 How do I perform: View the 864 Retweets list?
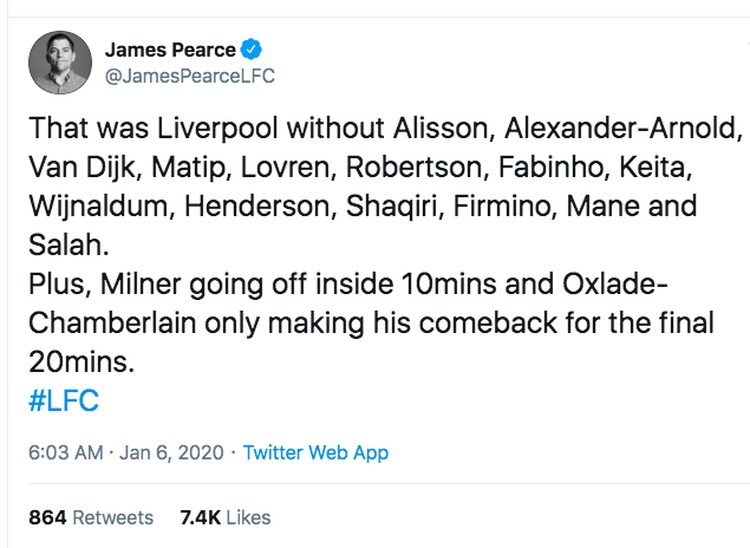[x=91, y=517]
